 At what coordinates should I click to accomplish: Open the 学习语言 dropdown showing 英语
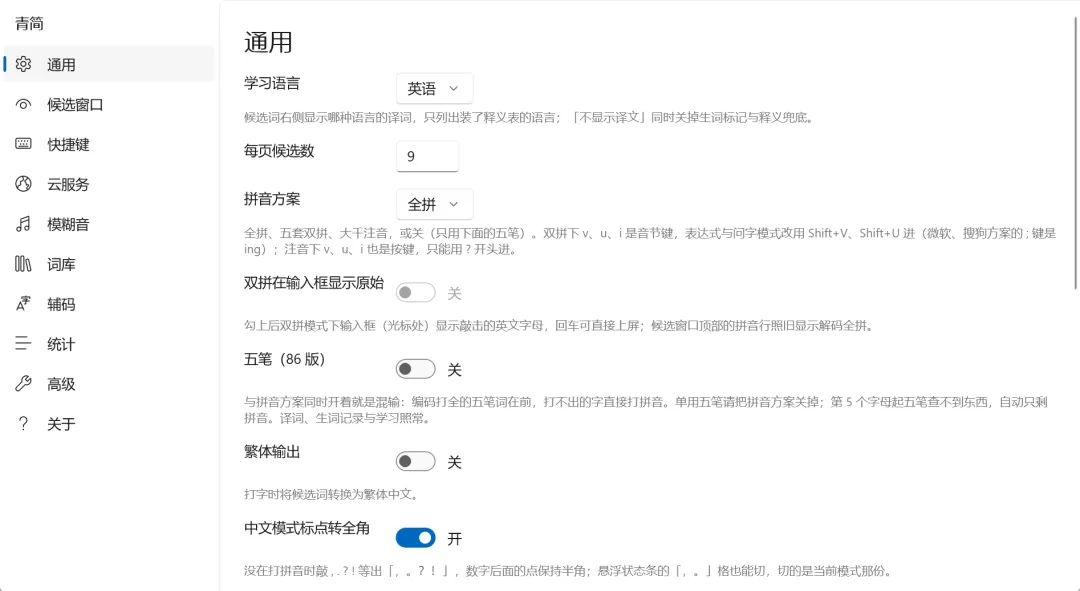click(x=435, y=88)
